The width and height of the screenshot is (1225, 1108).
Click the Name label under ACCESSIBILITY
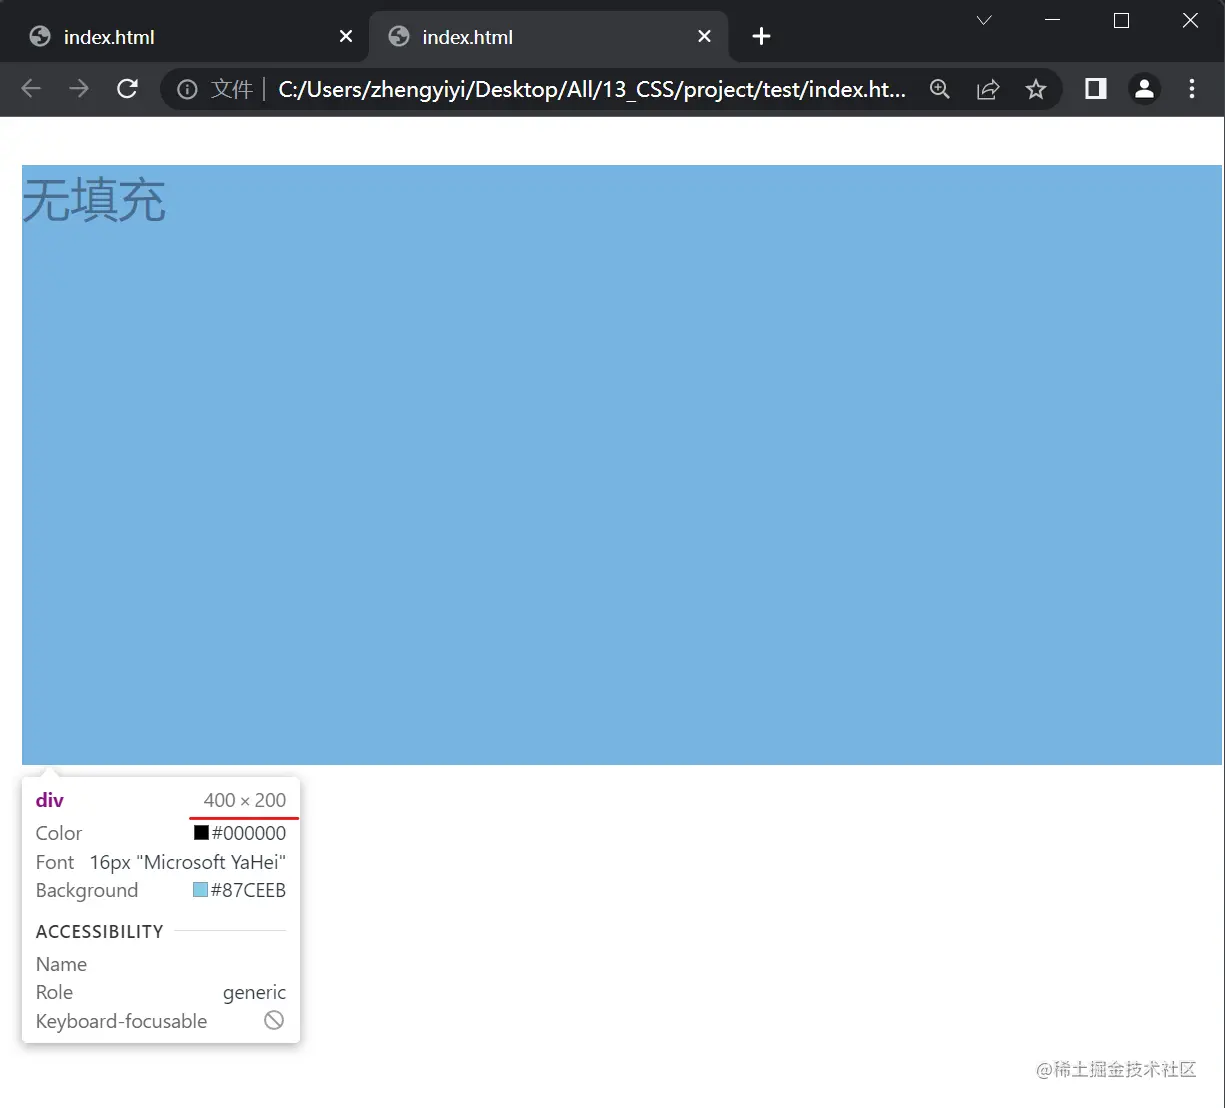coord(61,964)
